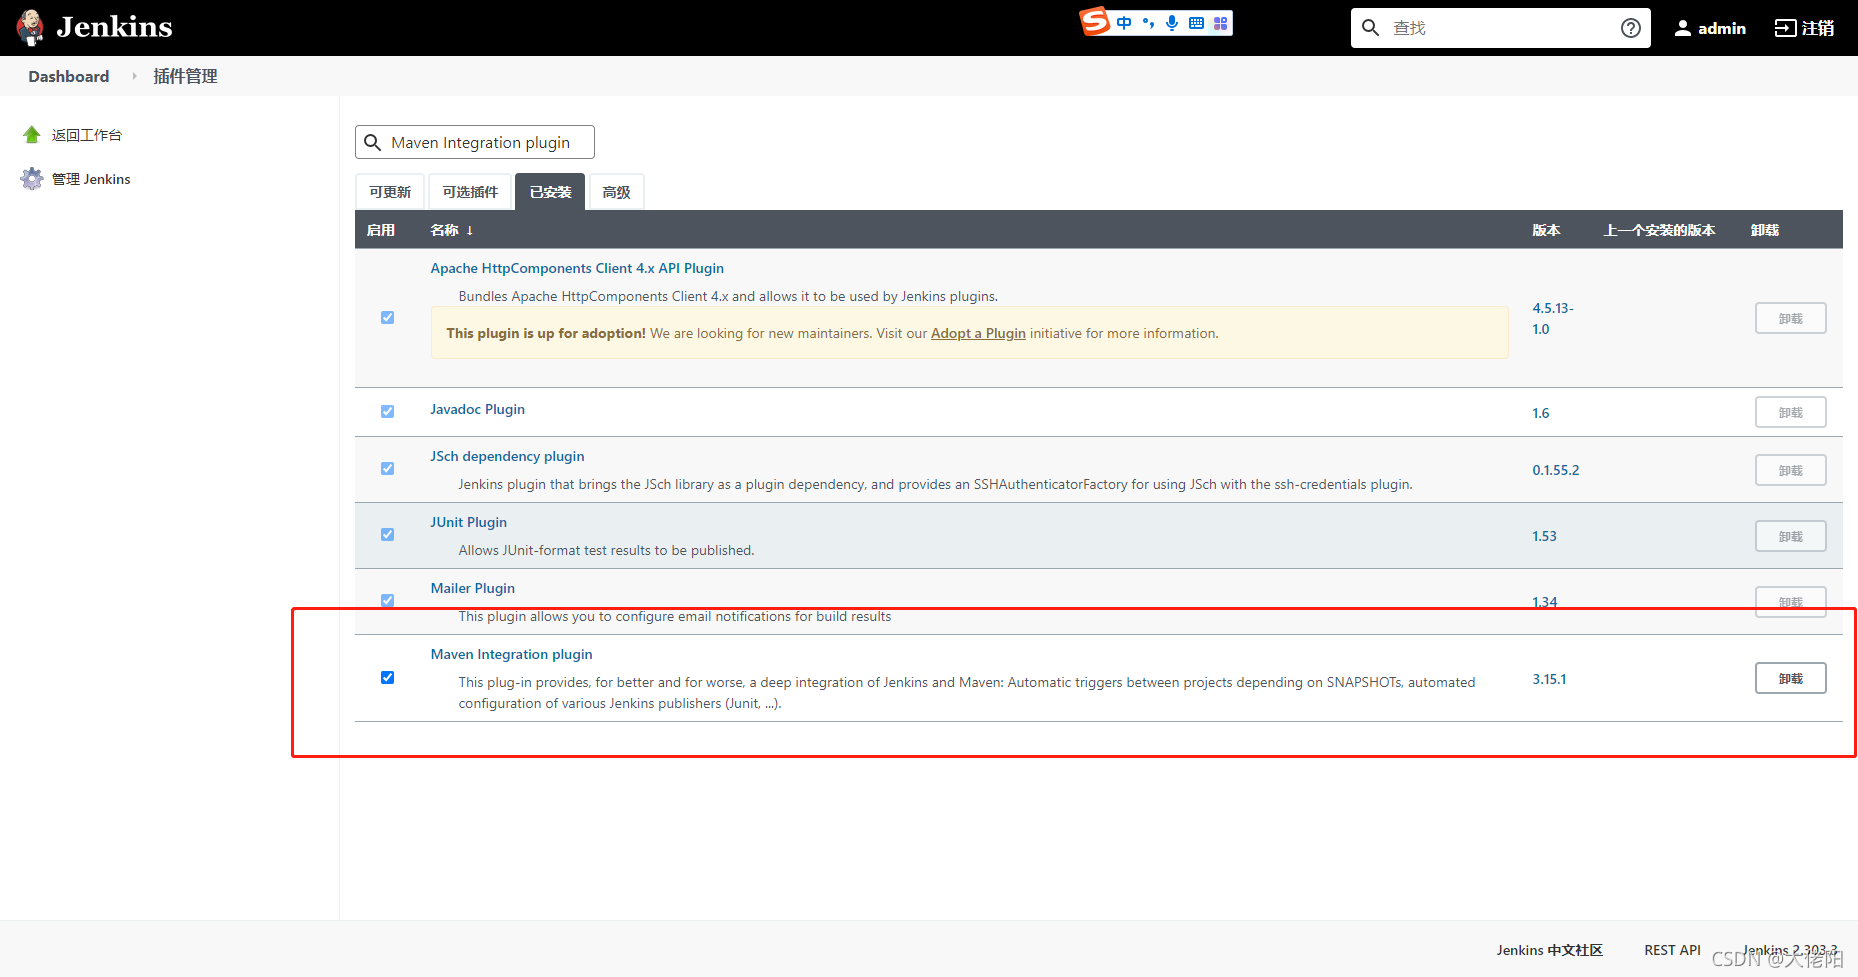Click the Sogou microphone voice input icon
The image size is (1858, 977).
click(x=1172, y=23)
